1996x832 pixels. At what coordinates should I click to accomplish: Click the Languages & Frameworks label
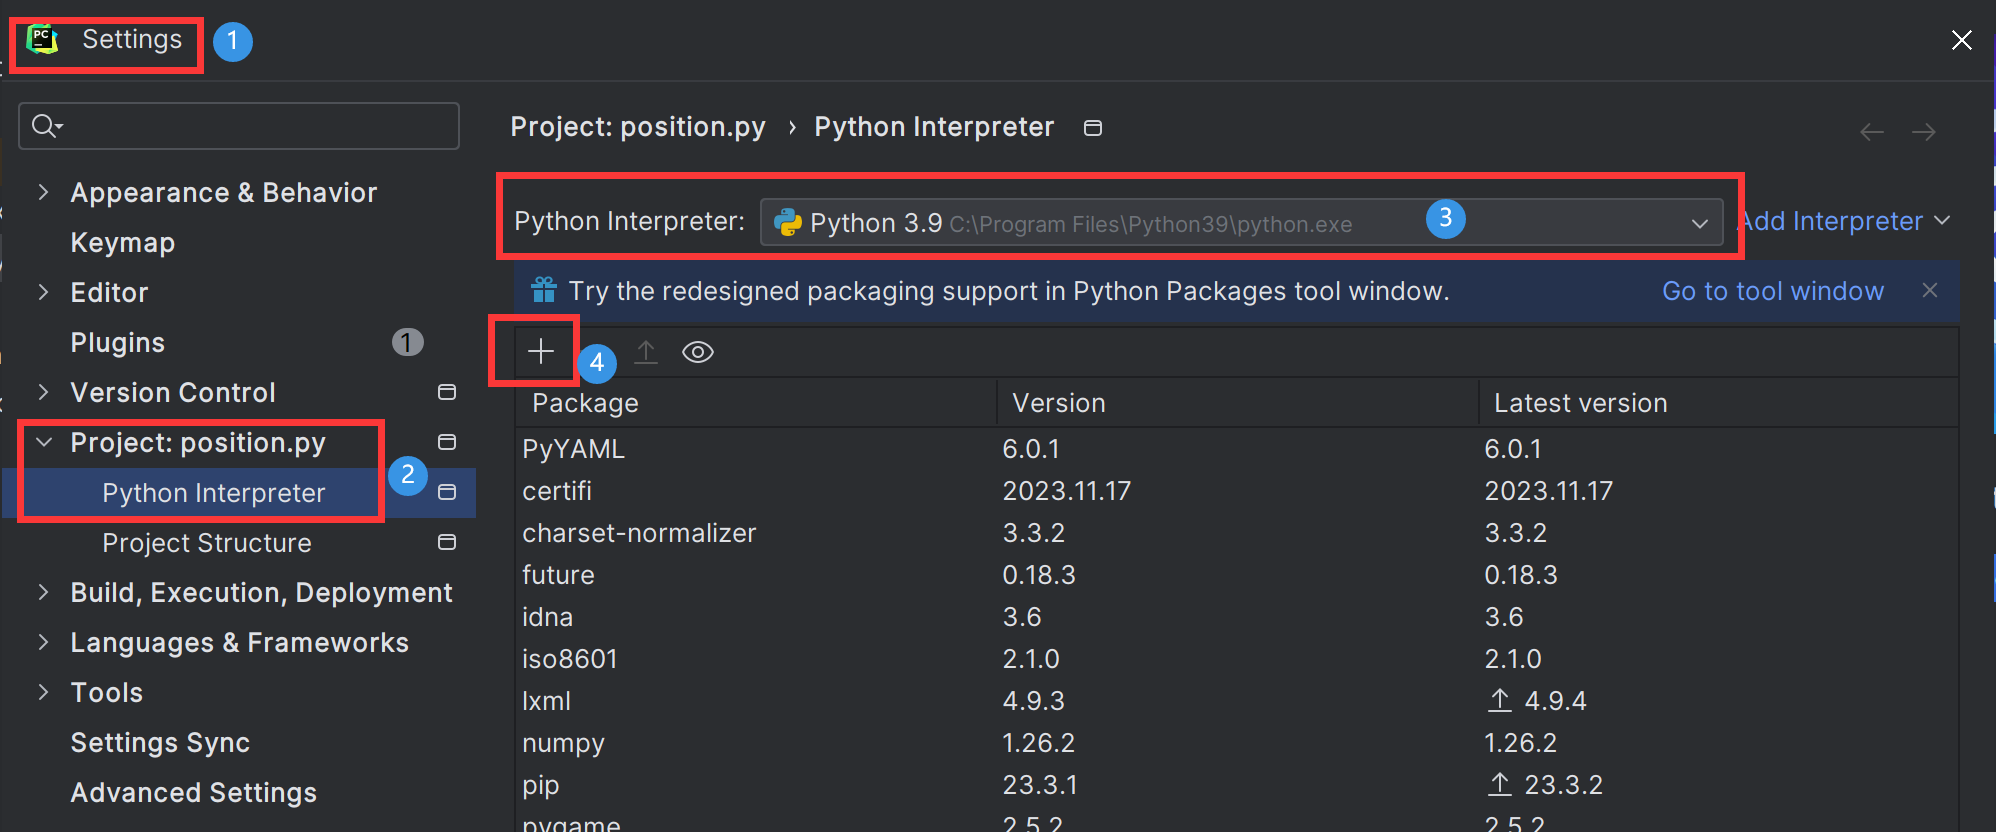(240, 642)
